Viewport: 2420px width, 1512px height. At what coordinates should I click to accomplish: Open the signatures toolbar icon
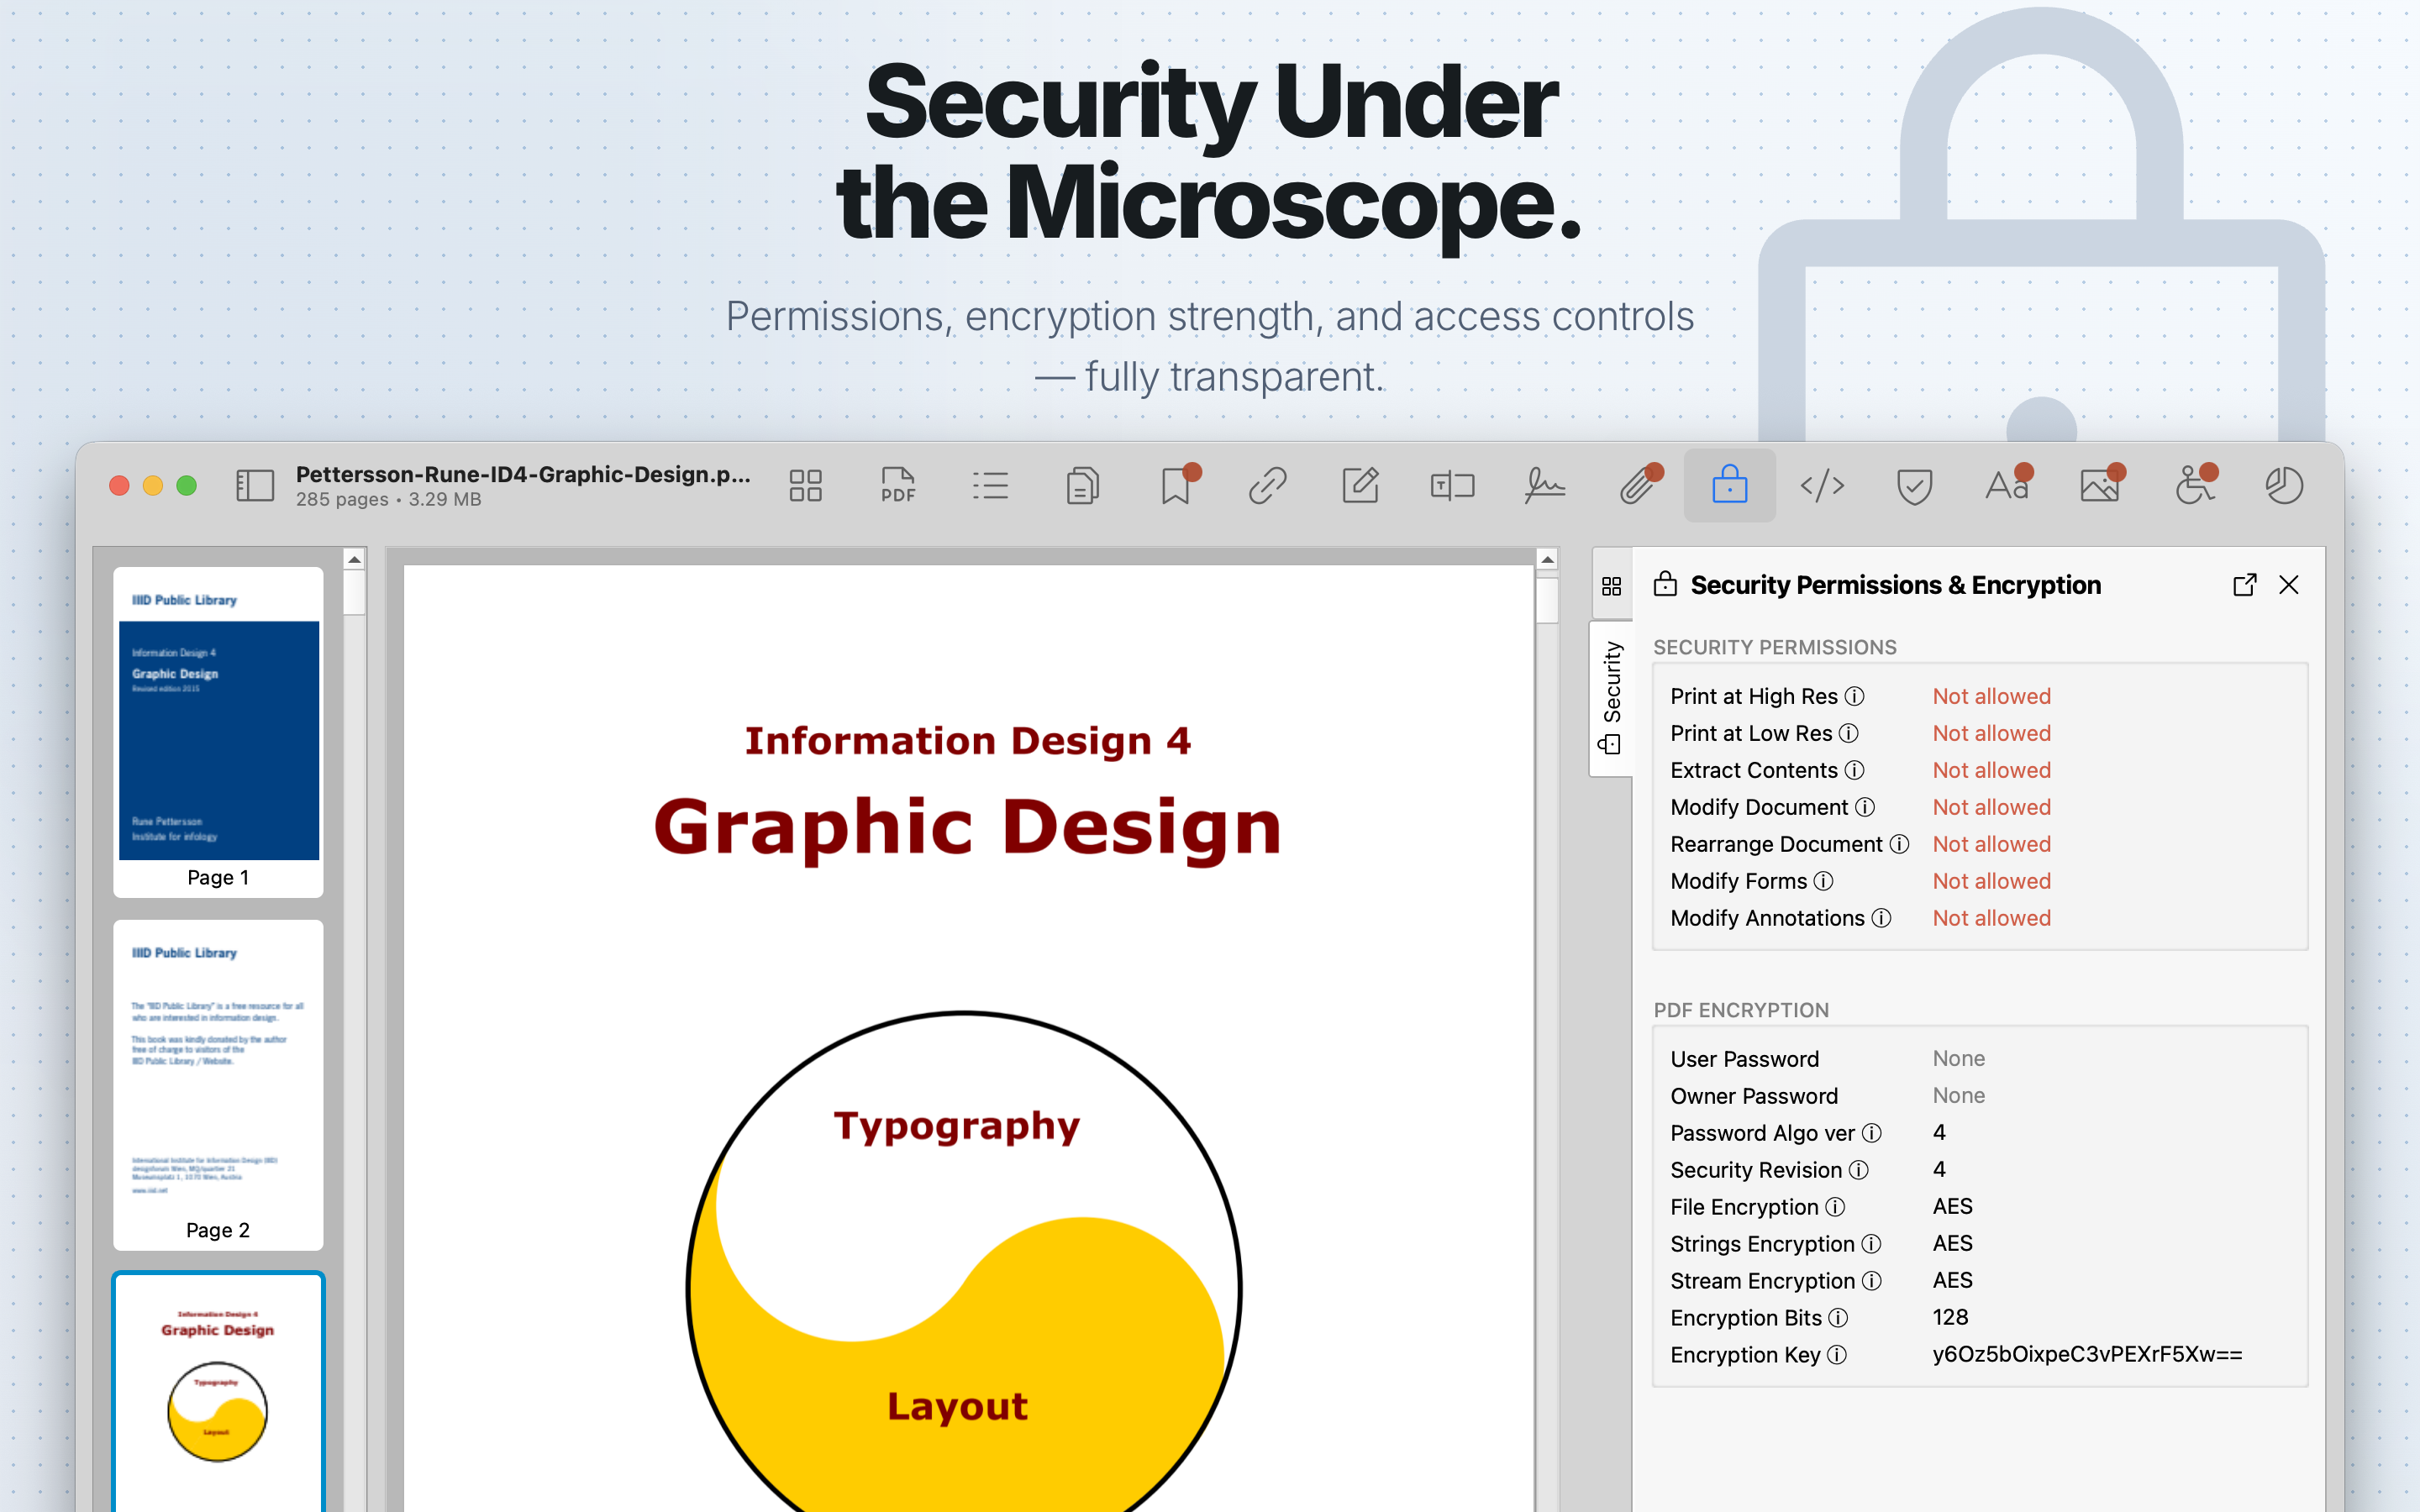click(1545, 486)
